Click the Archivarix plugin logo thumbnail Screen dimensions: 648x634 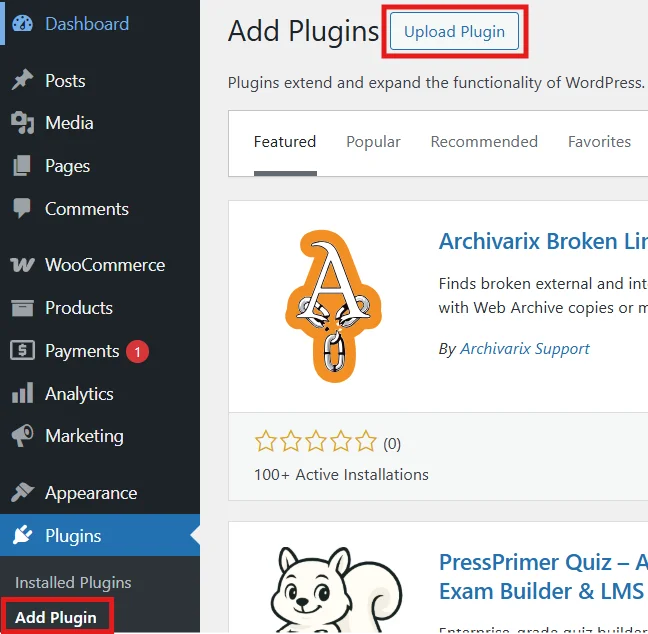(333, 306)
